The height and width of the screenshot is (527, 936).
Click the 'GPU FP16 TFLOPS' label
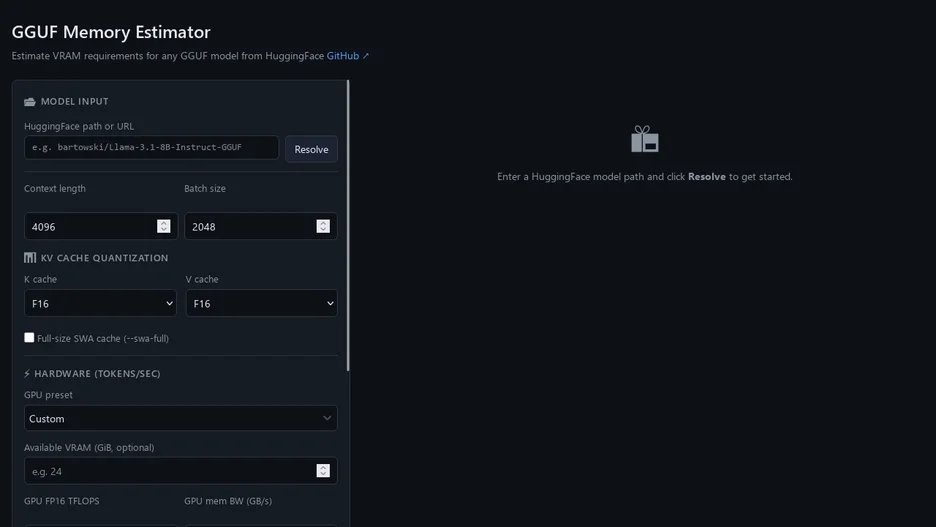coord(61,501)
